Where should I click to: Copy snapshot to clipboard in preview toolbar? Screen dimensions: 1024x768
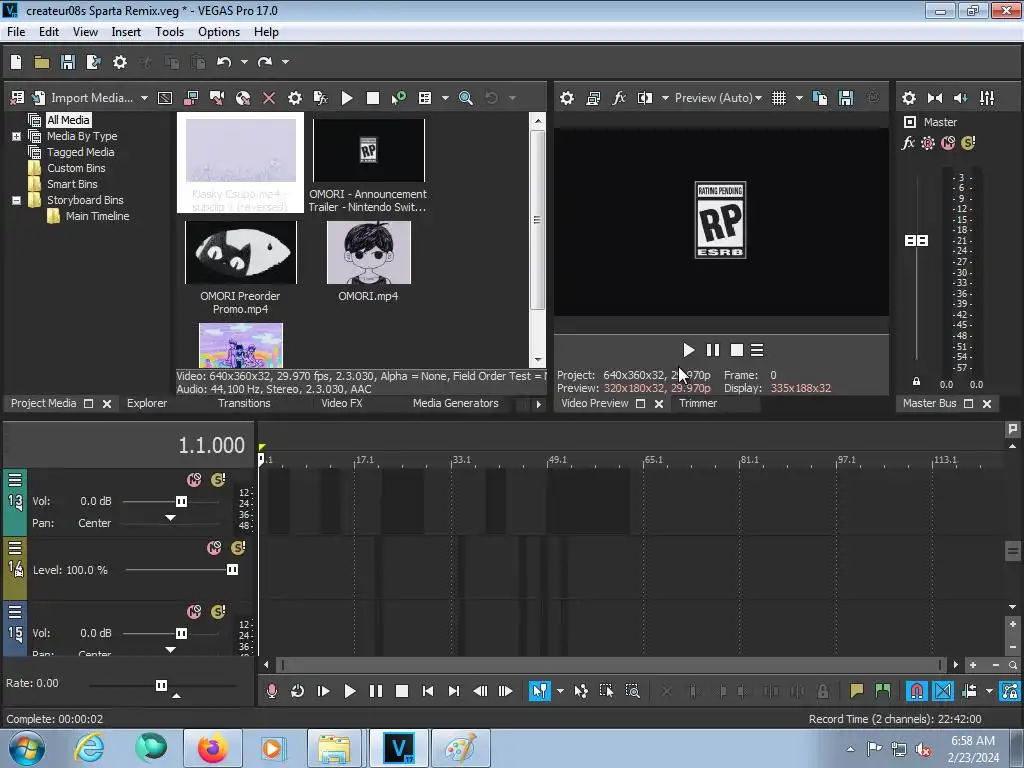click(x=820, y=98)
